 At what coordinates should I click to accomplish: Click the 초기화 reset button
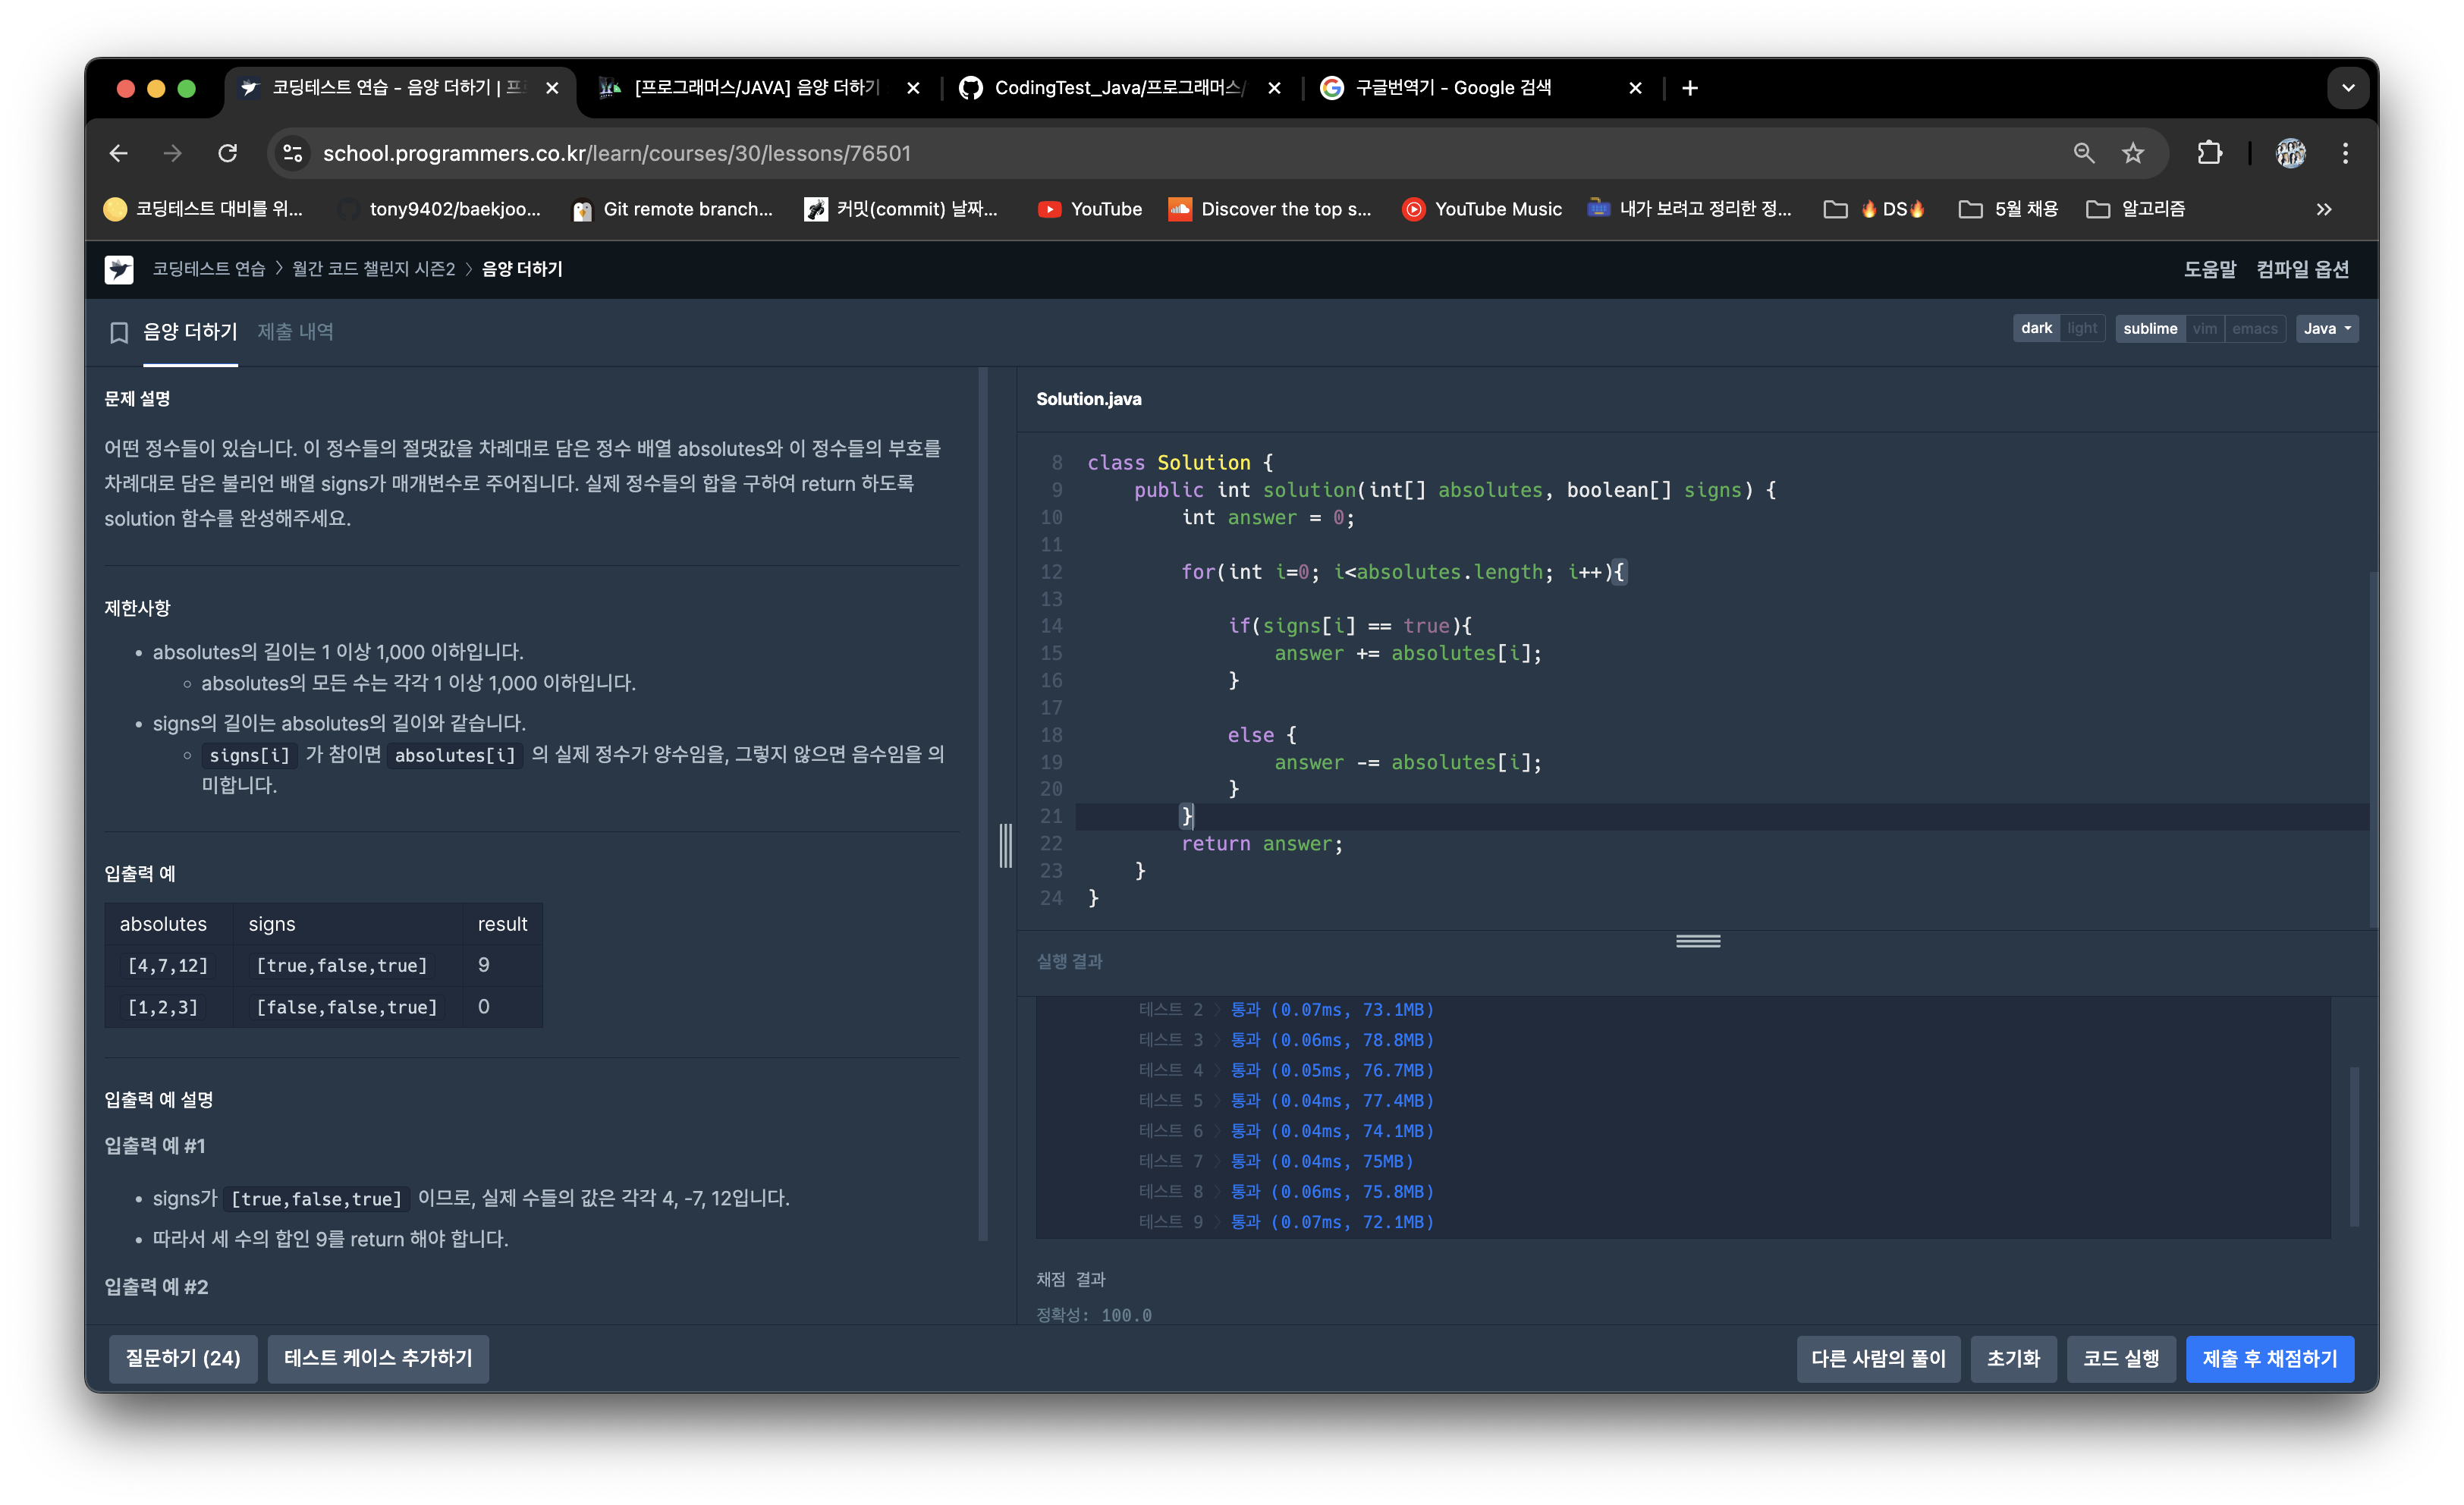tap(2013, 1358)
